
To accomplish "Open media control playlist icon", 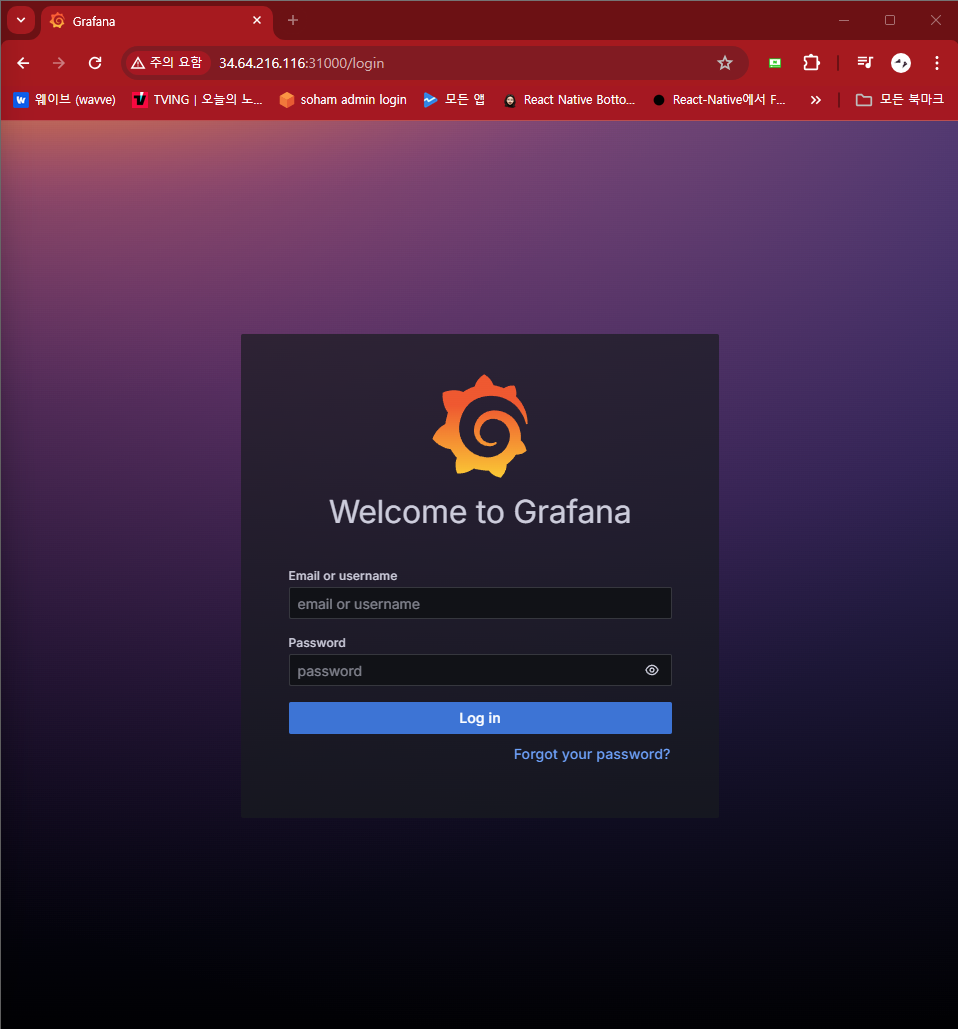I will point(865,63).
